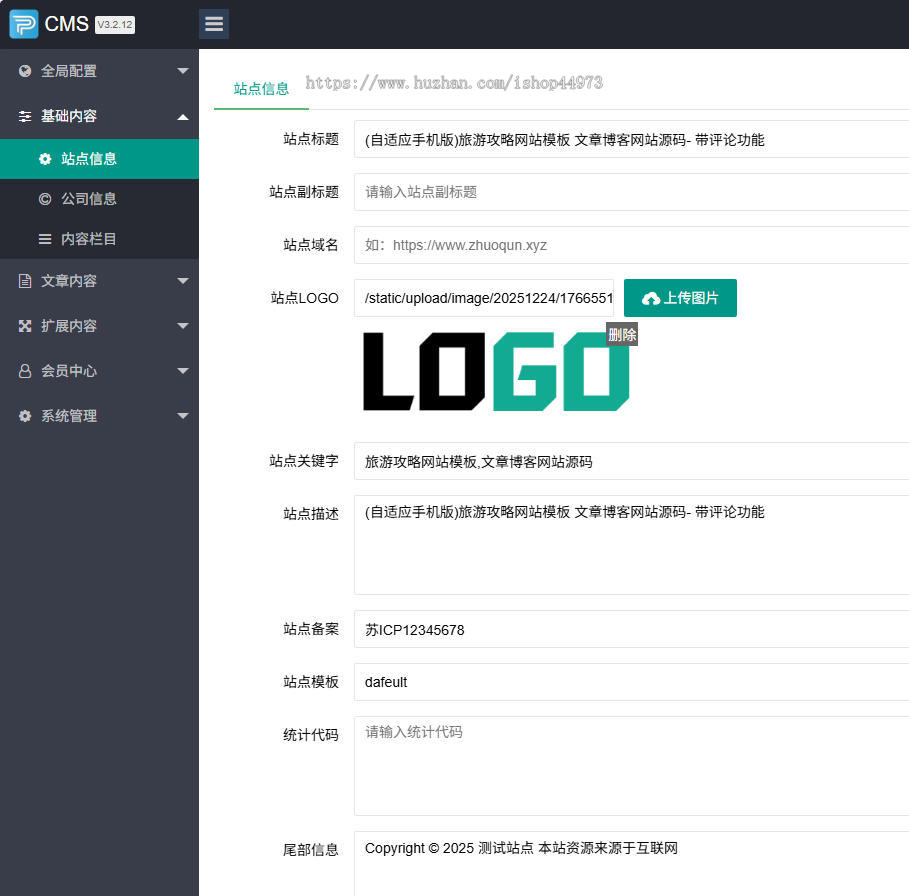The width and height of the screenshot is (909, 896).
Task: Click the gear icon beside 站点信息
Action: [45, 159]
